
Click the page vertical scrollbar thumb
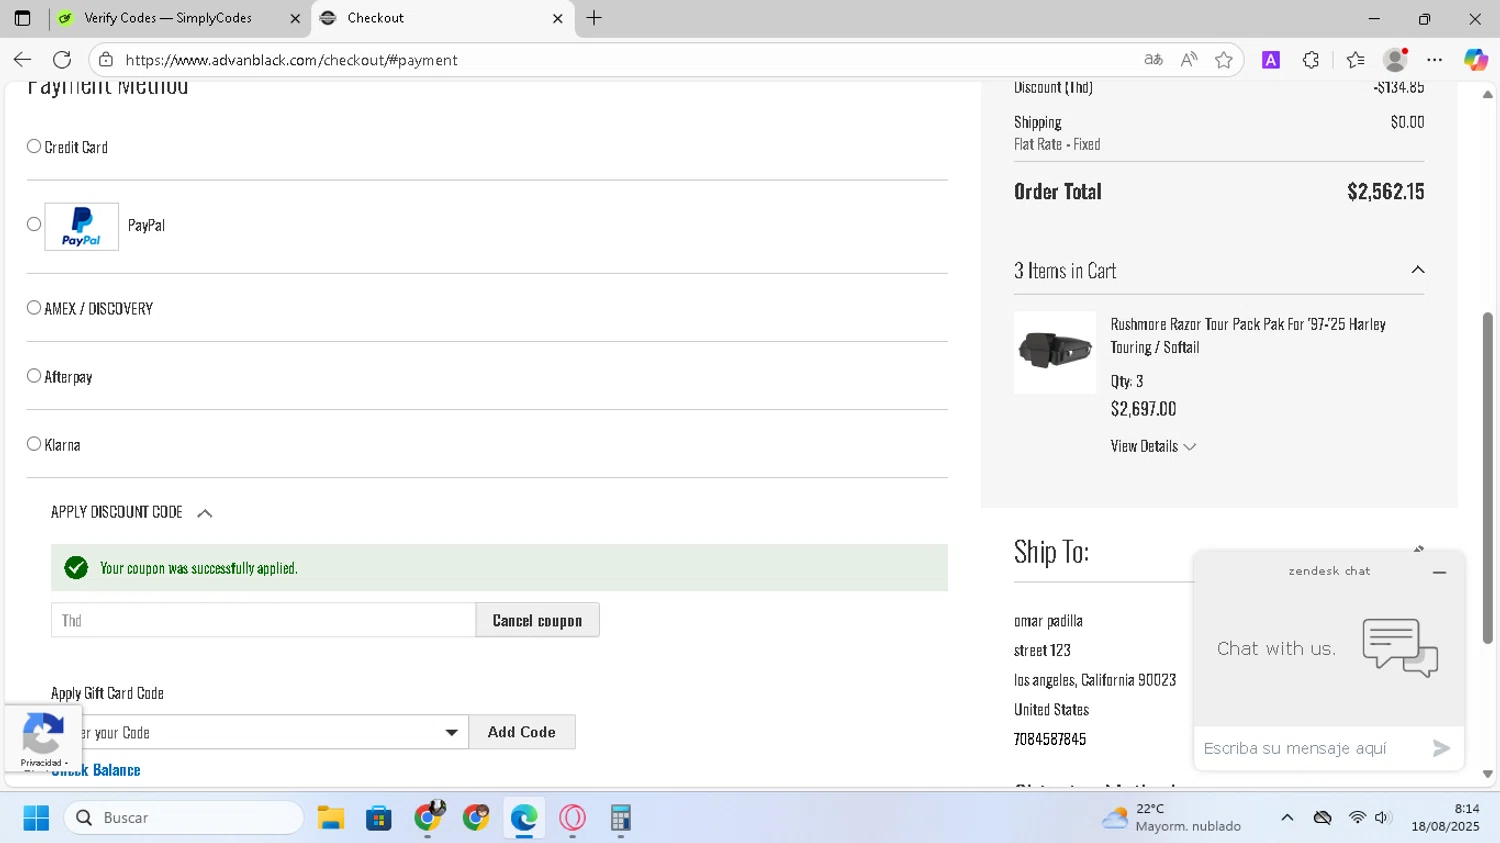[x=1487, y=478]
